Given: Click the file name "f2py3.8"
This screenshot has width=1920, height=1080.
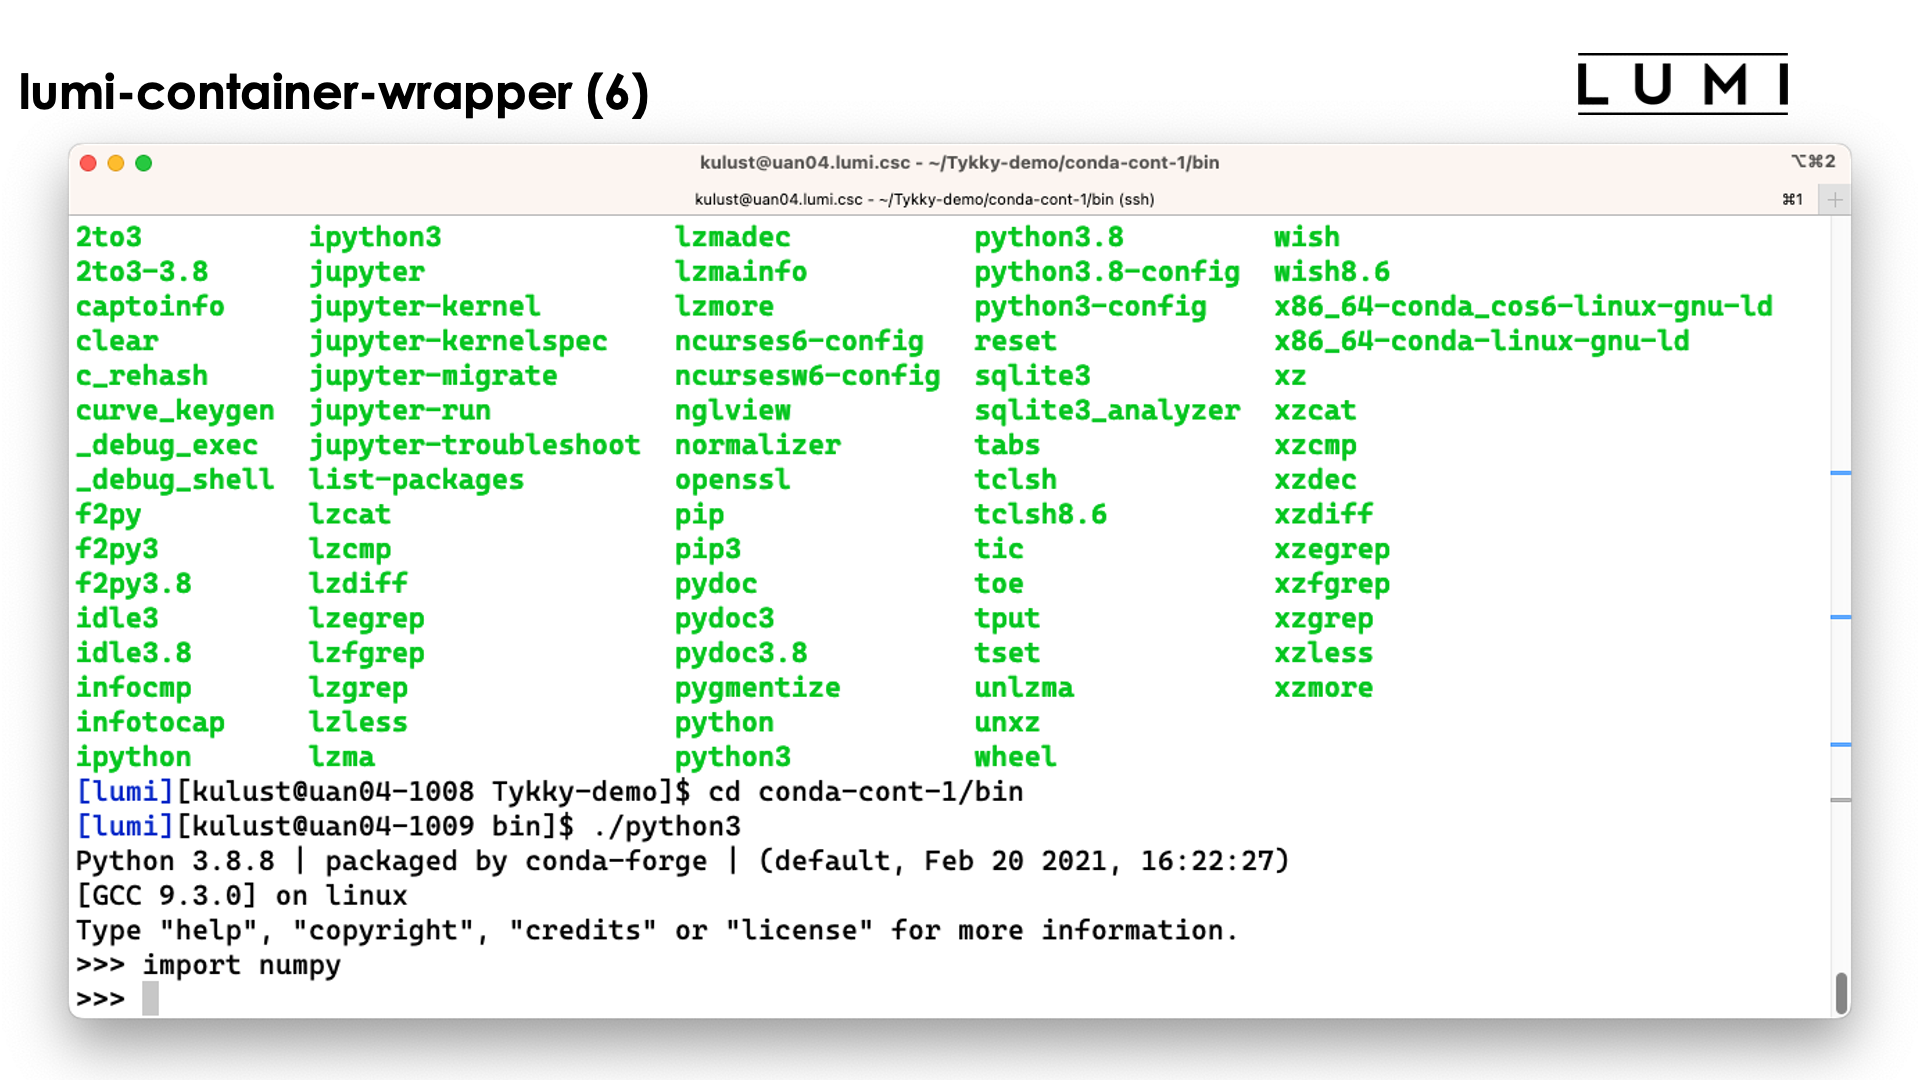Looking at the screenshot, I should pos(134,584).
